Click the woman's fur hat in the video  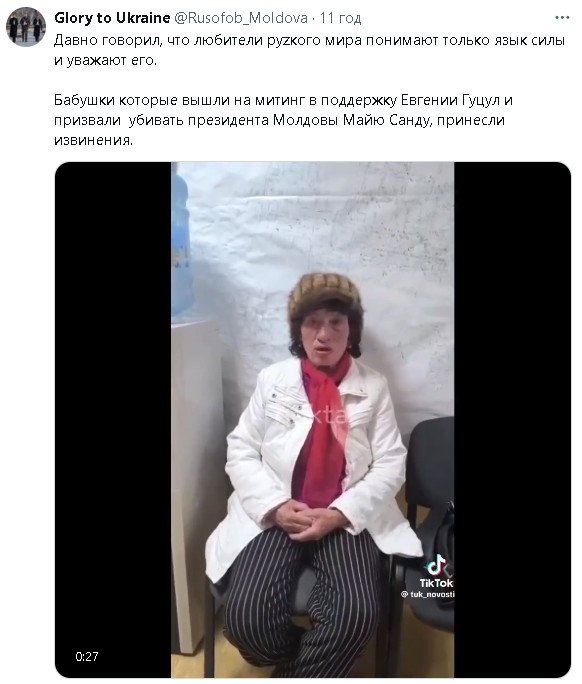pyautogui.click(x=324, y=297)
